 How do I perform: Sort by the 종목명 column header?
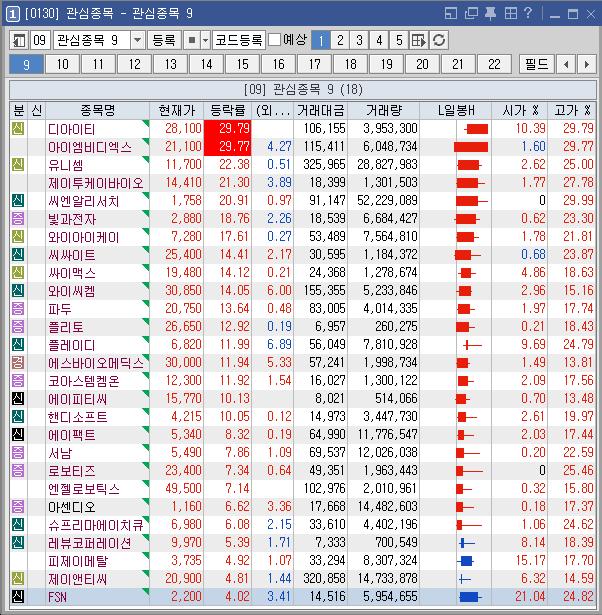click(98, 111)
